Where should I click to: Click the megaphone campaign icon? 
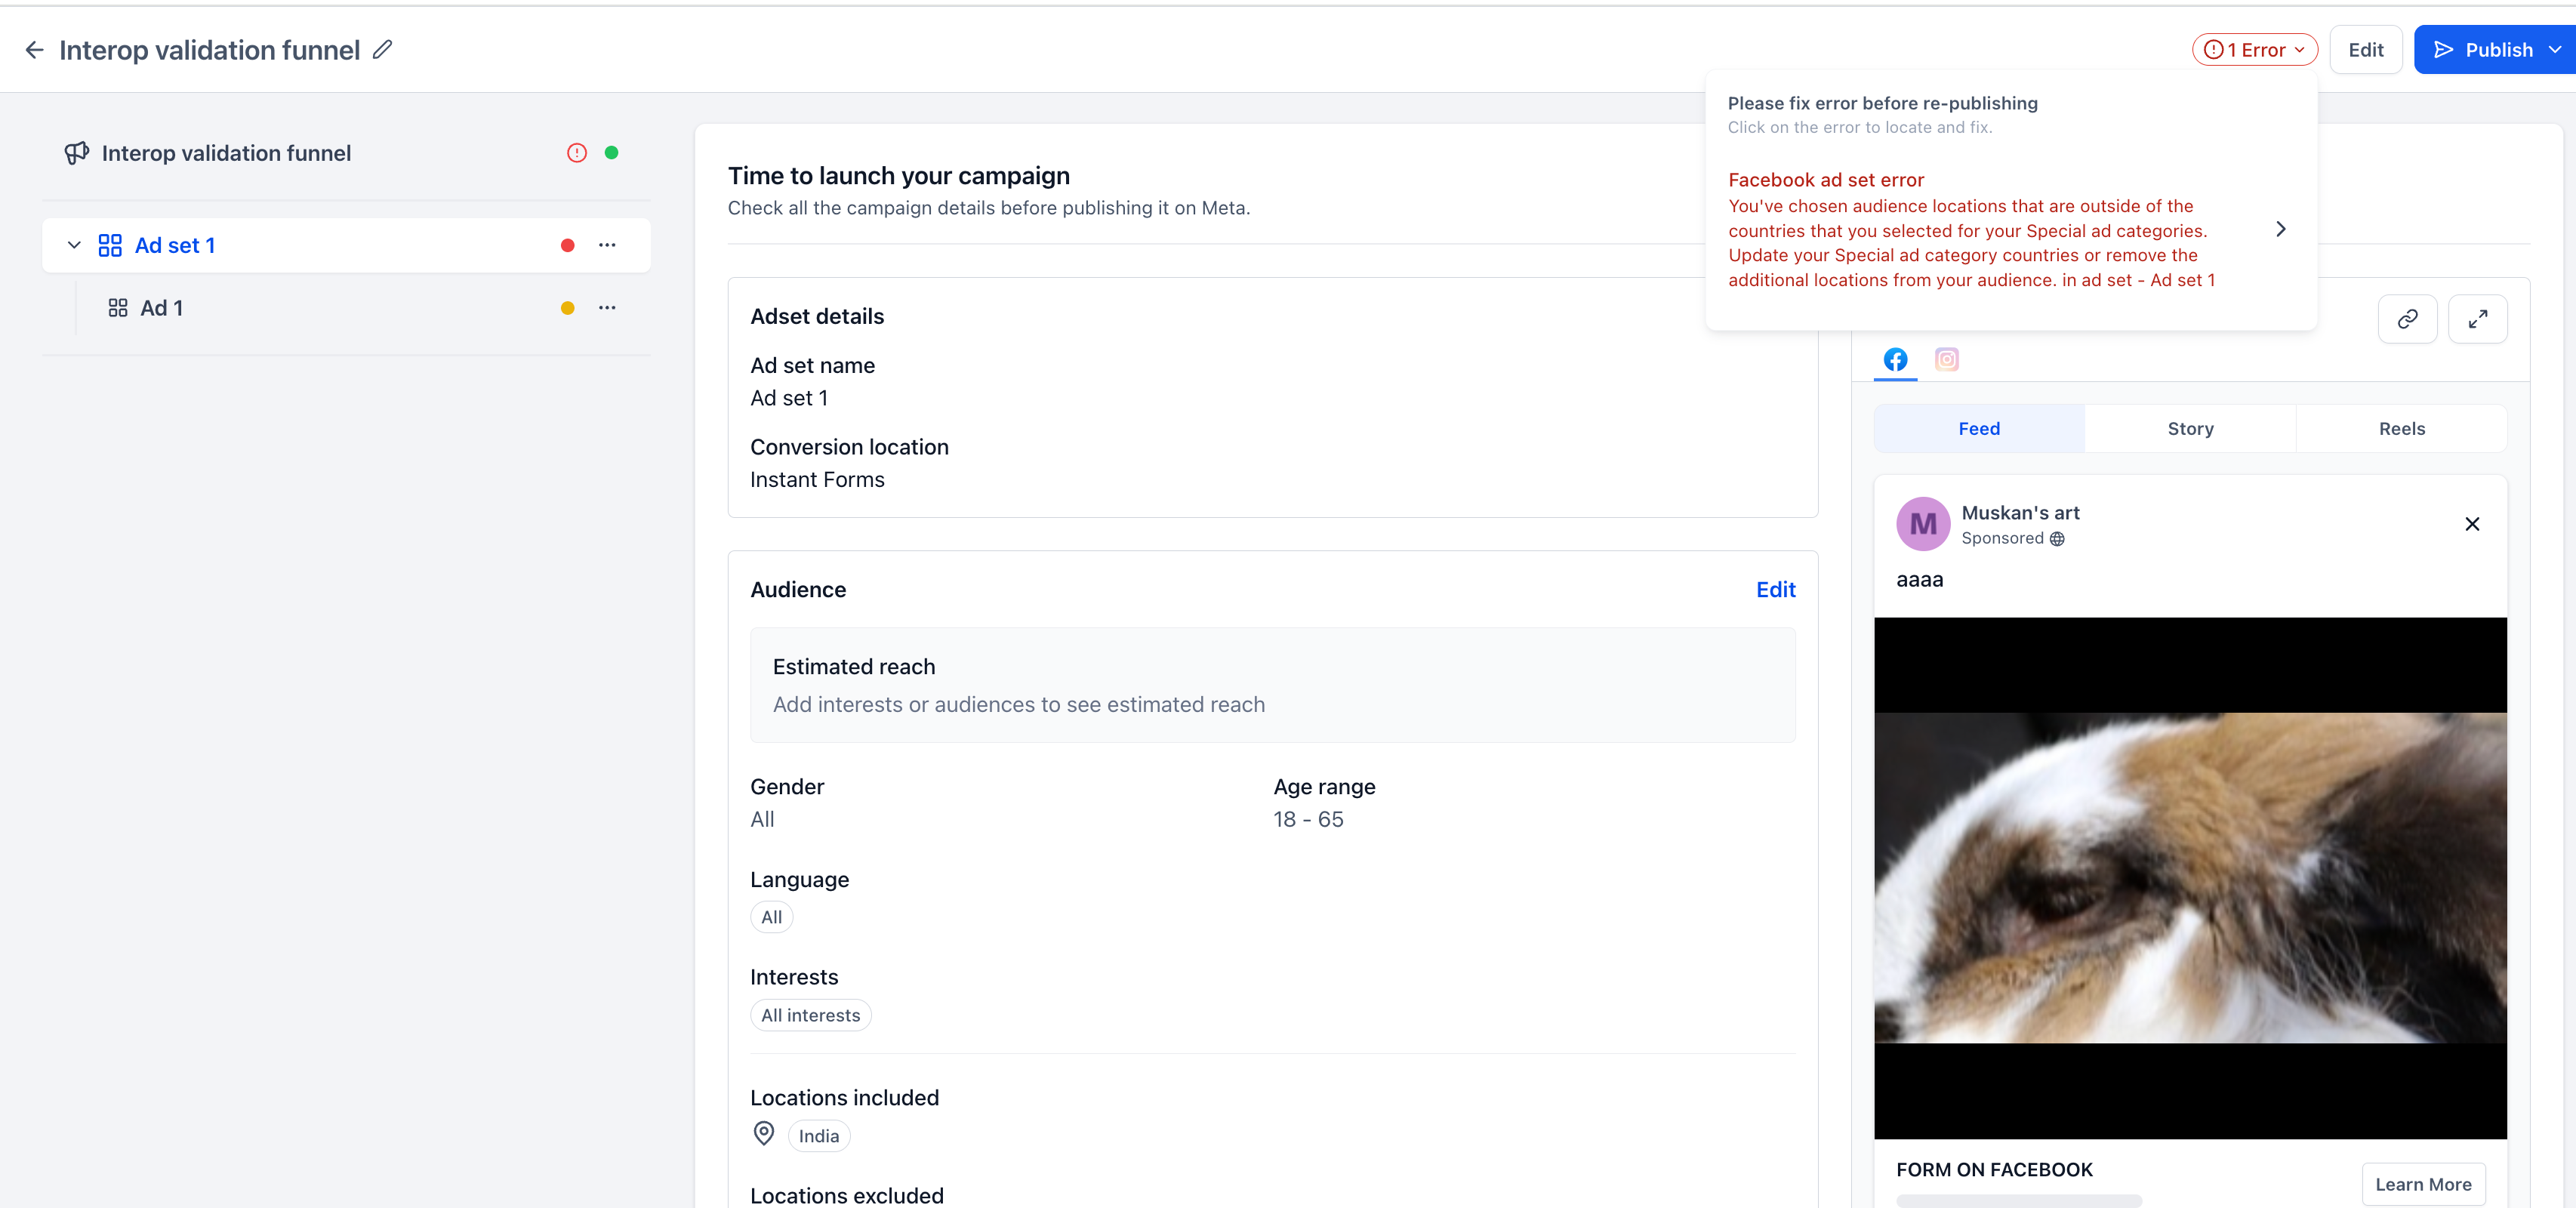click(76, 153)
